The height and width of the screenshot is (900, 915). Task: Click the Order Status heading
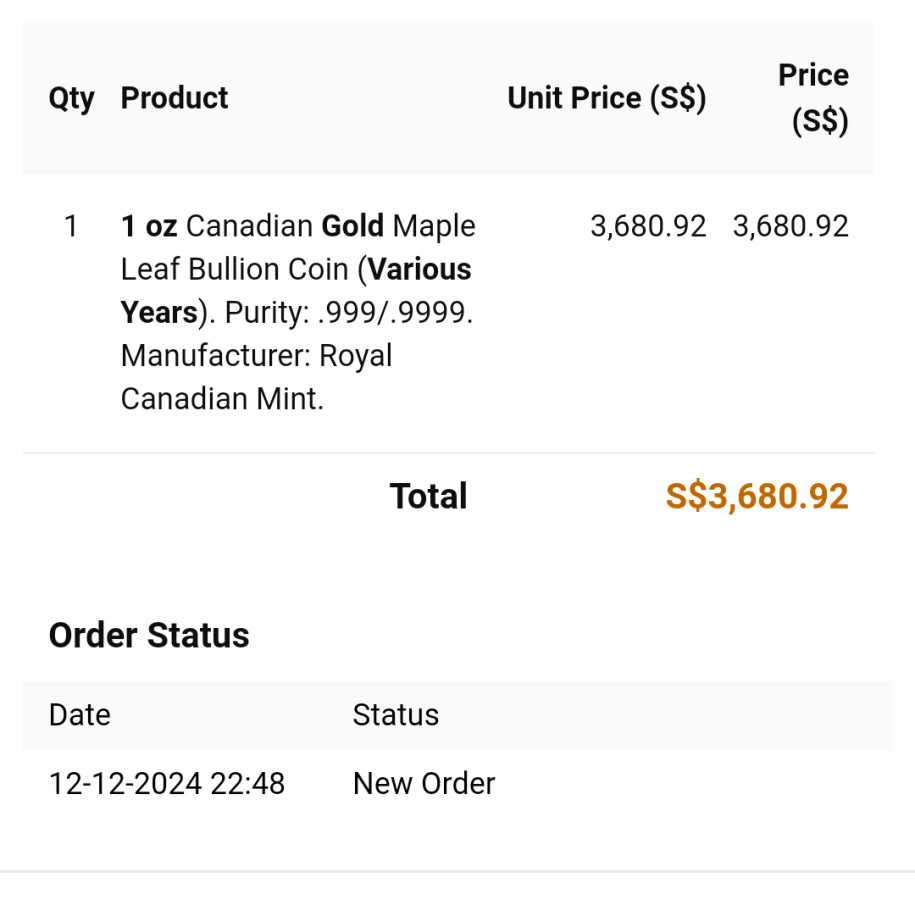coord(149,636)
